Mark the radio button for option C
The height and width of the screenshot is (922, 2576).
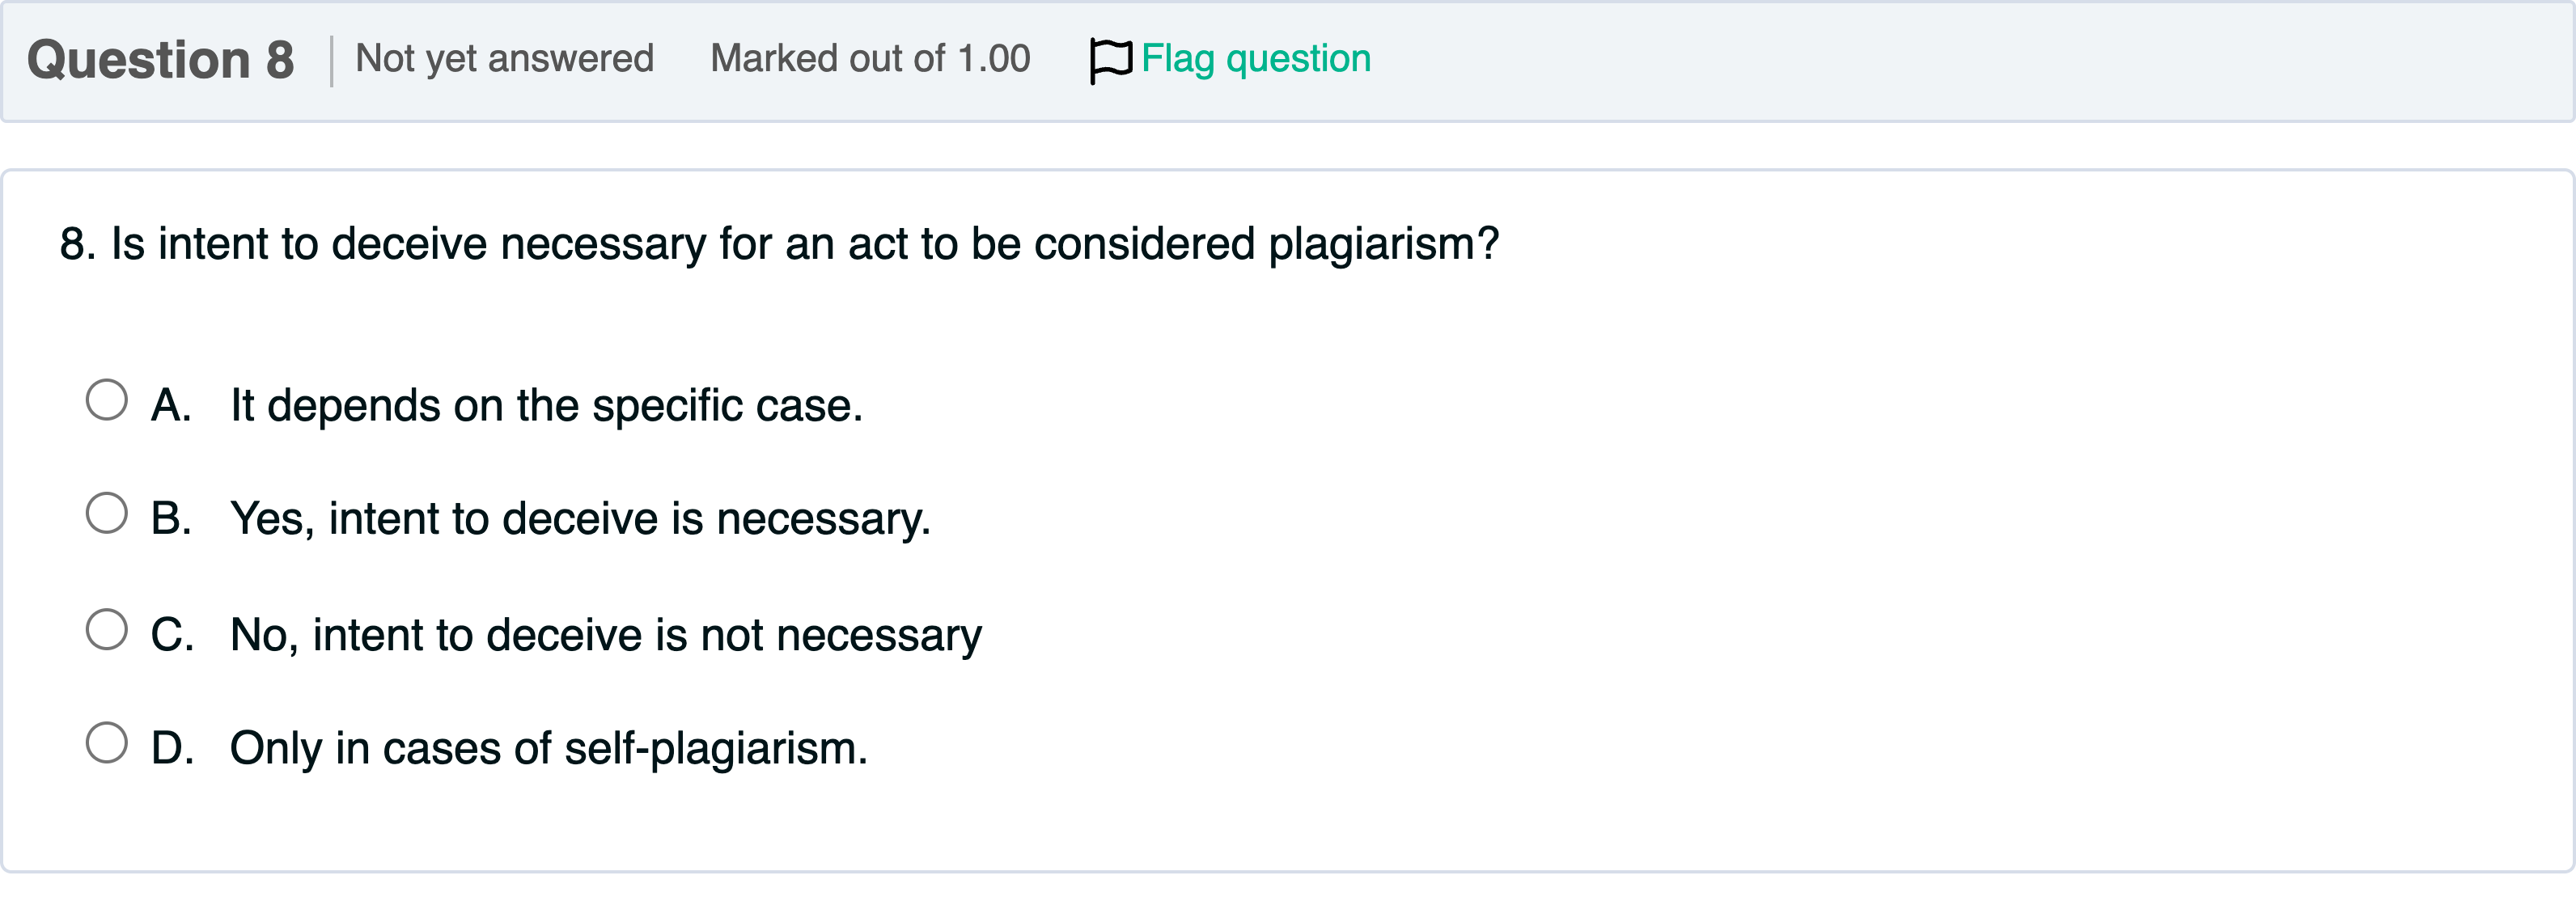106,630
